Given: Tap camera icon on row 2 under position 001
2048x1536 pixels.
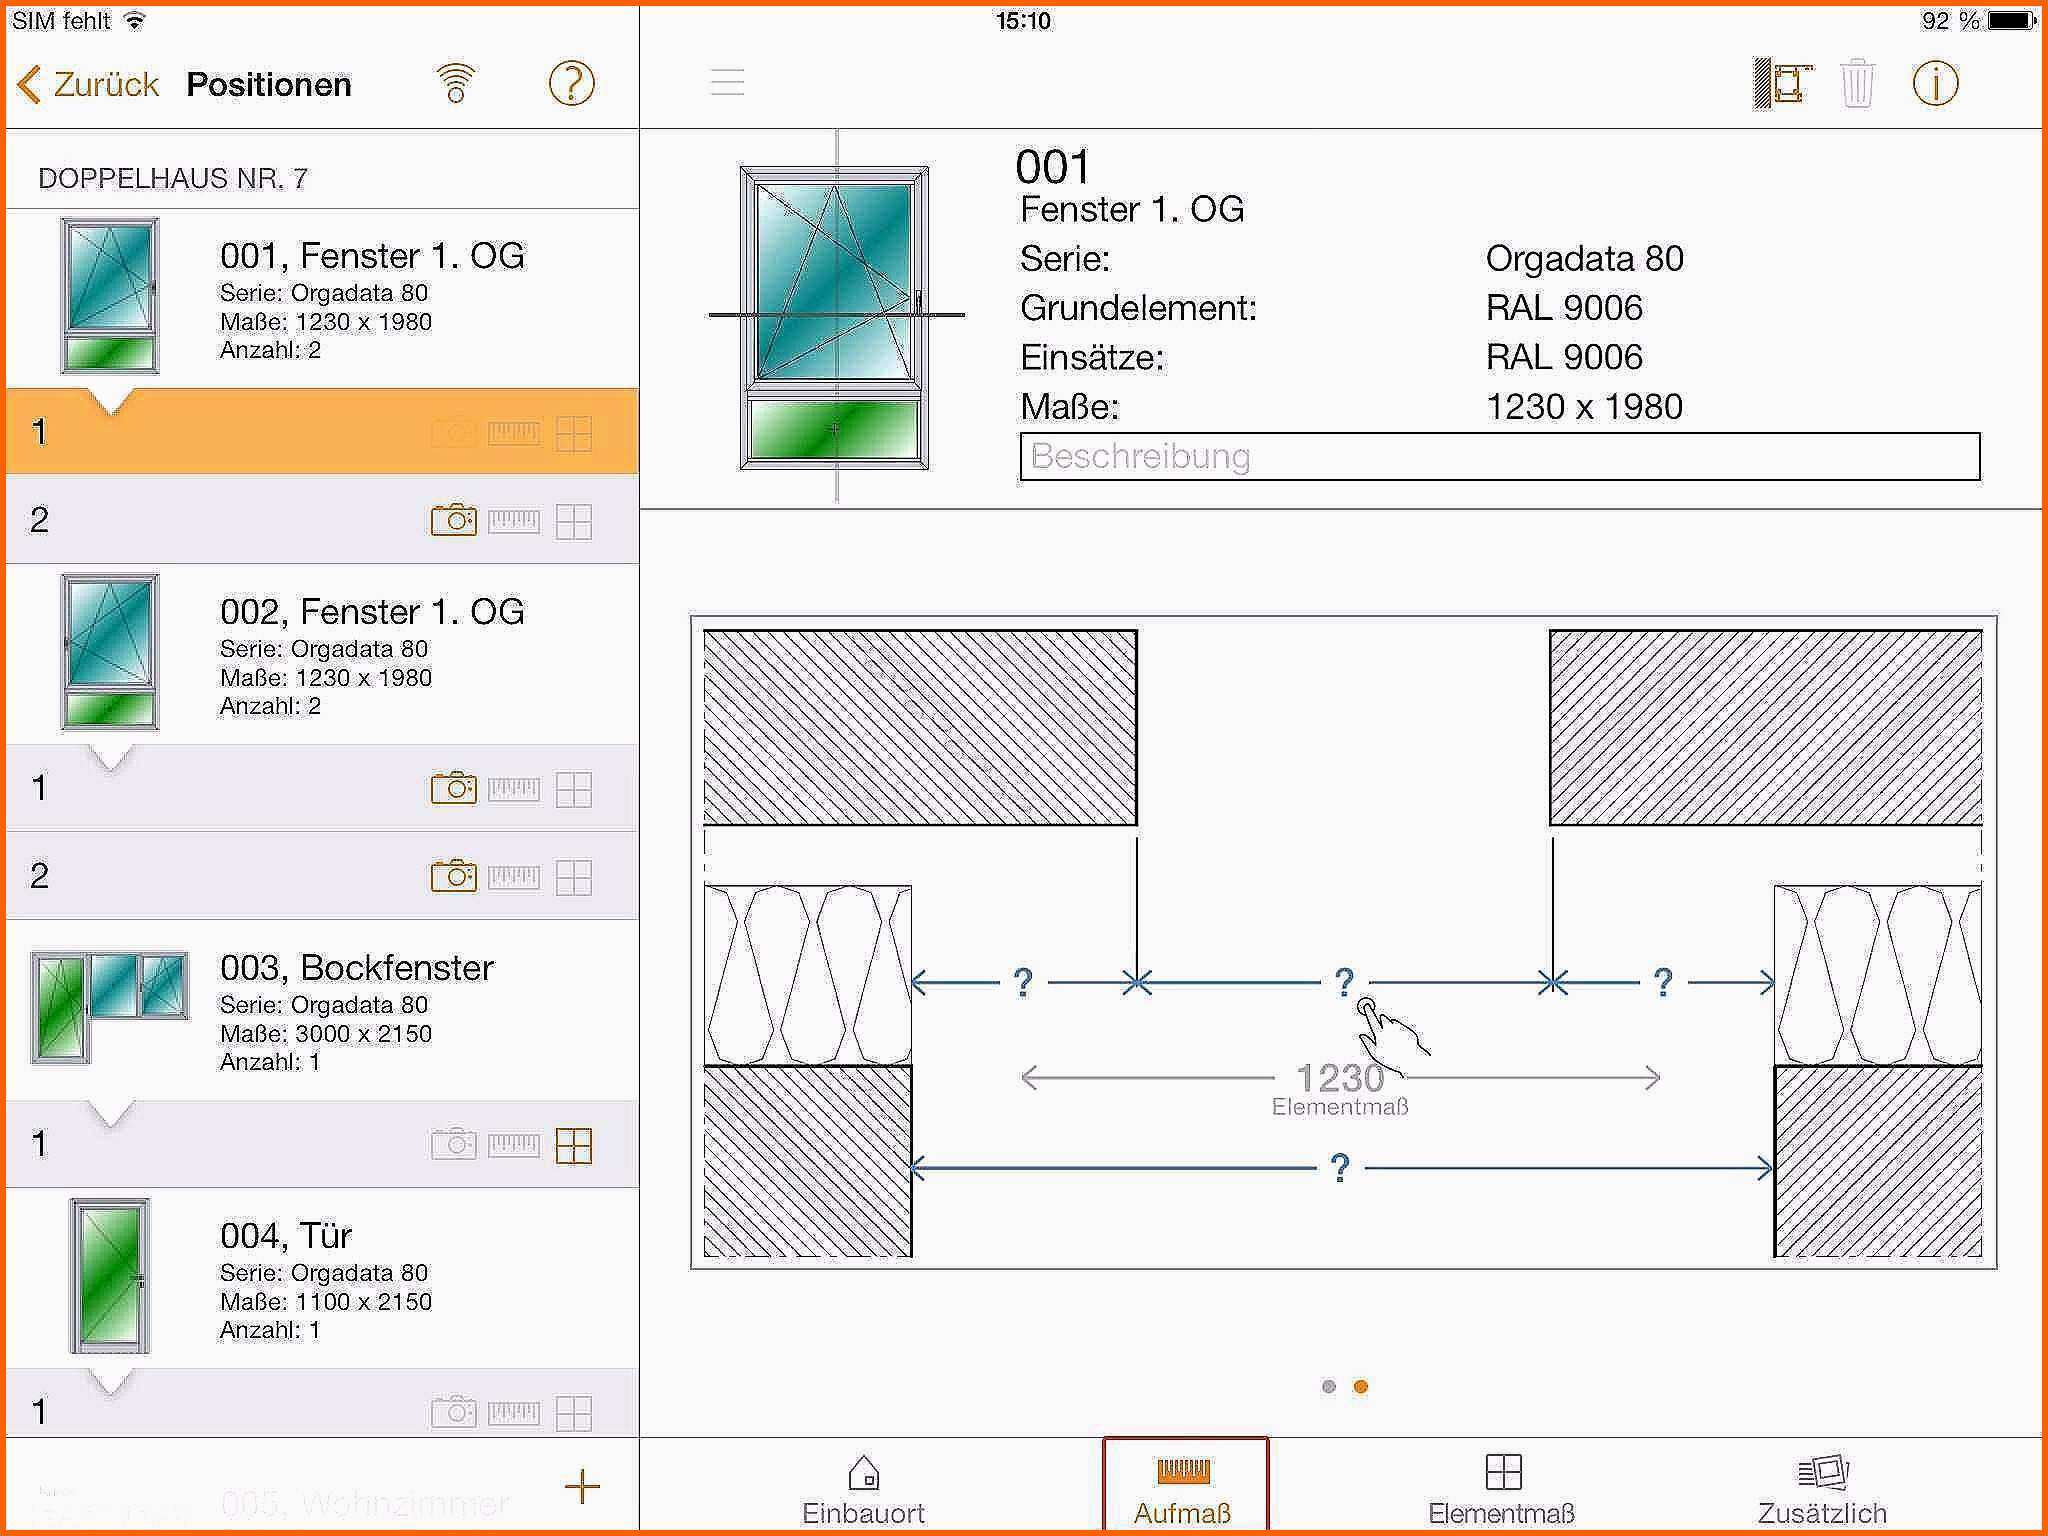Looking at the screenshot, I should click(453, 520).
